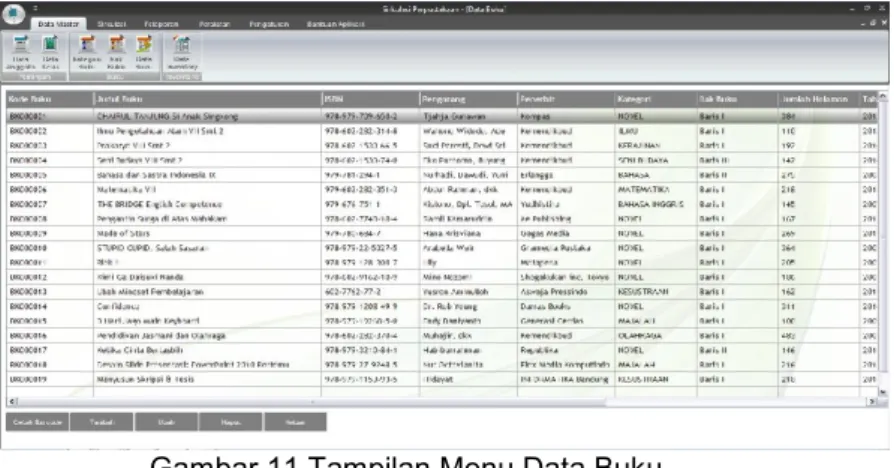Click the horizontal scrollbar right arrow
Image resolution: width=894 pixels, height=468 pixels.
[872, 401]
